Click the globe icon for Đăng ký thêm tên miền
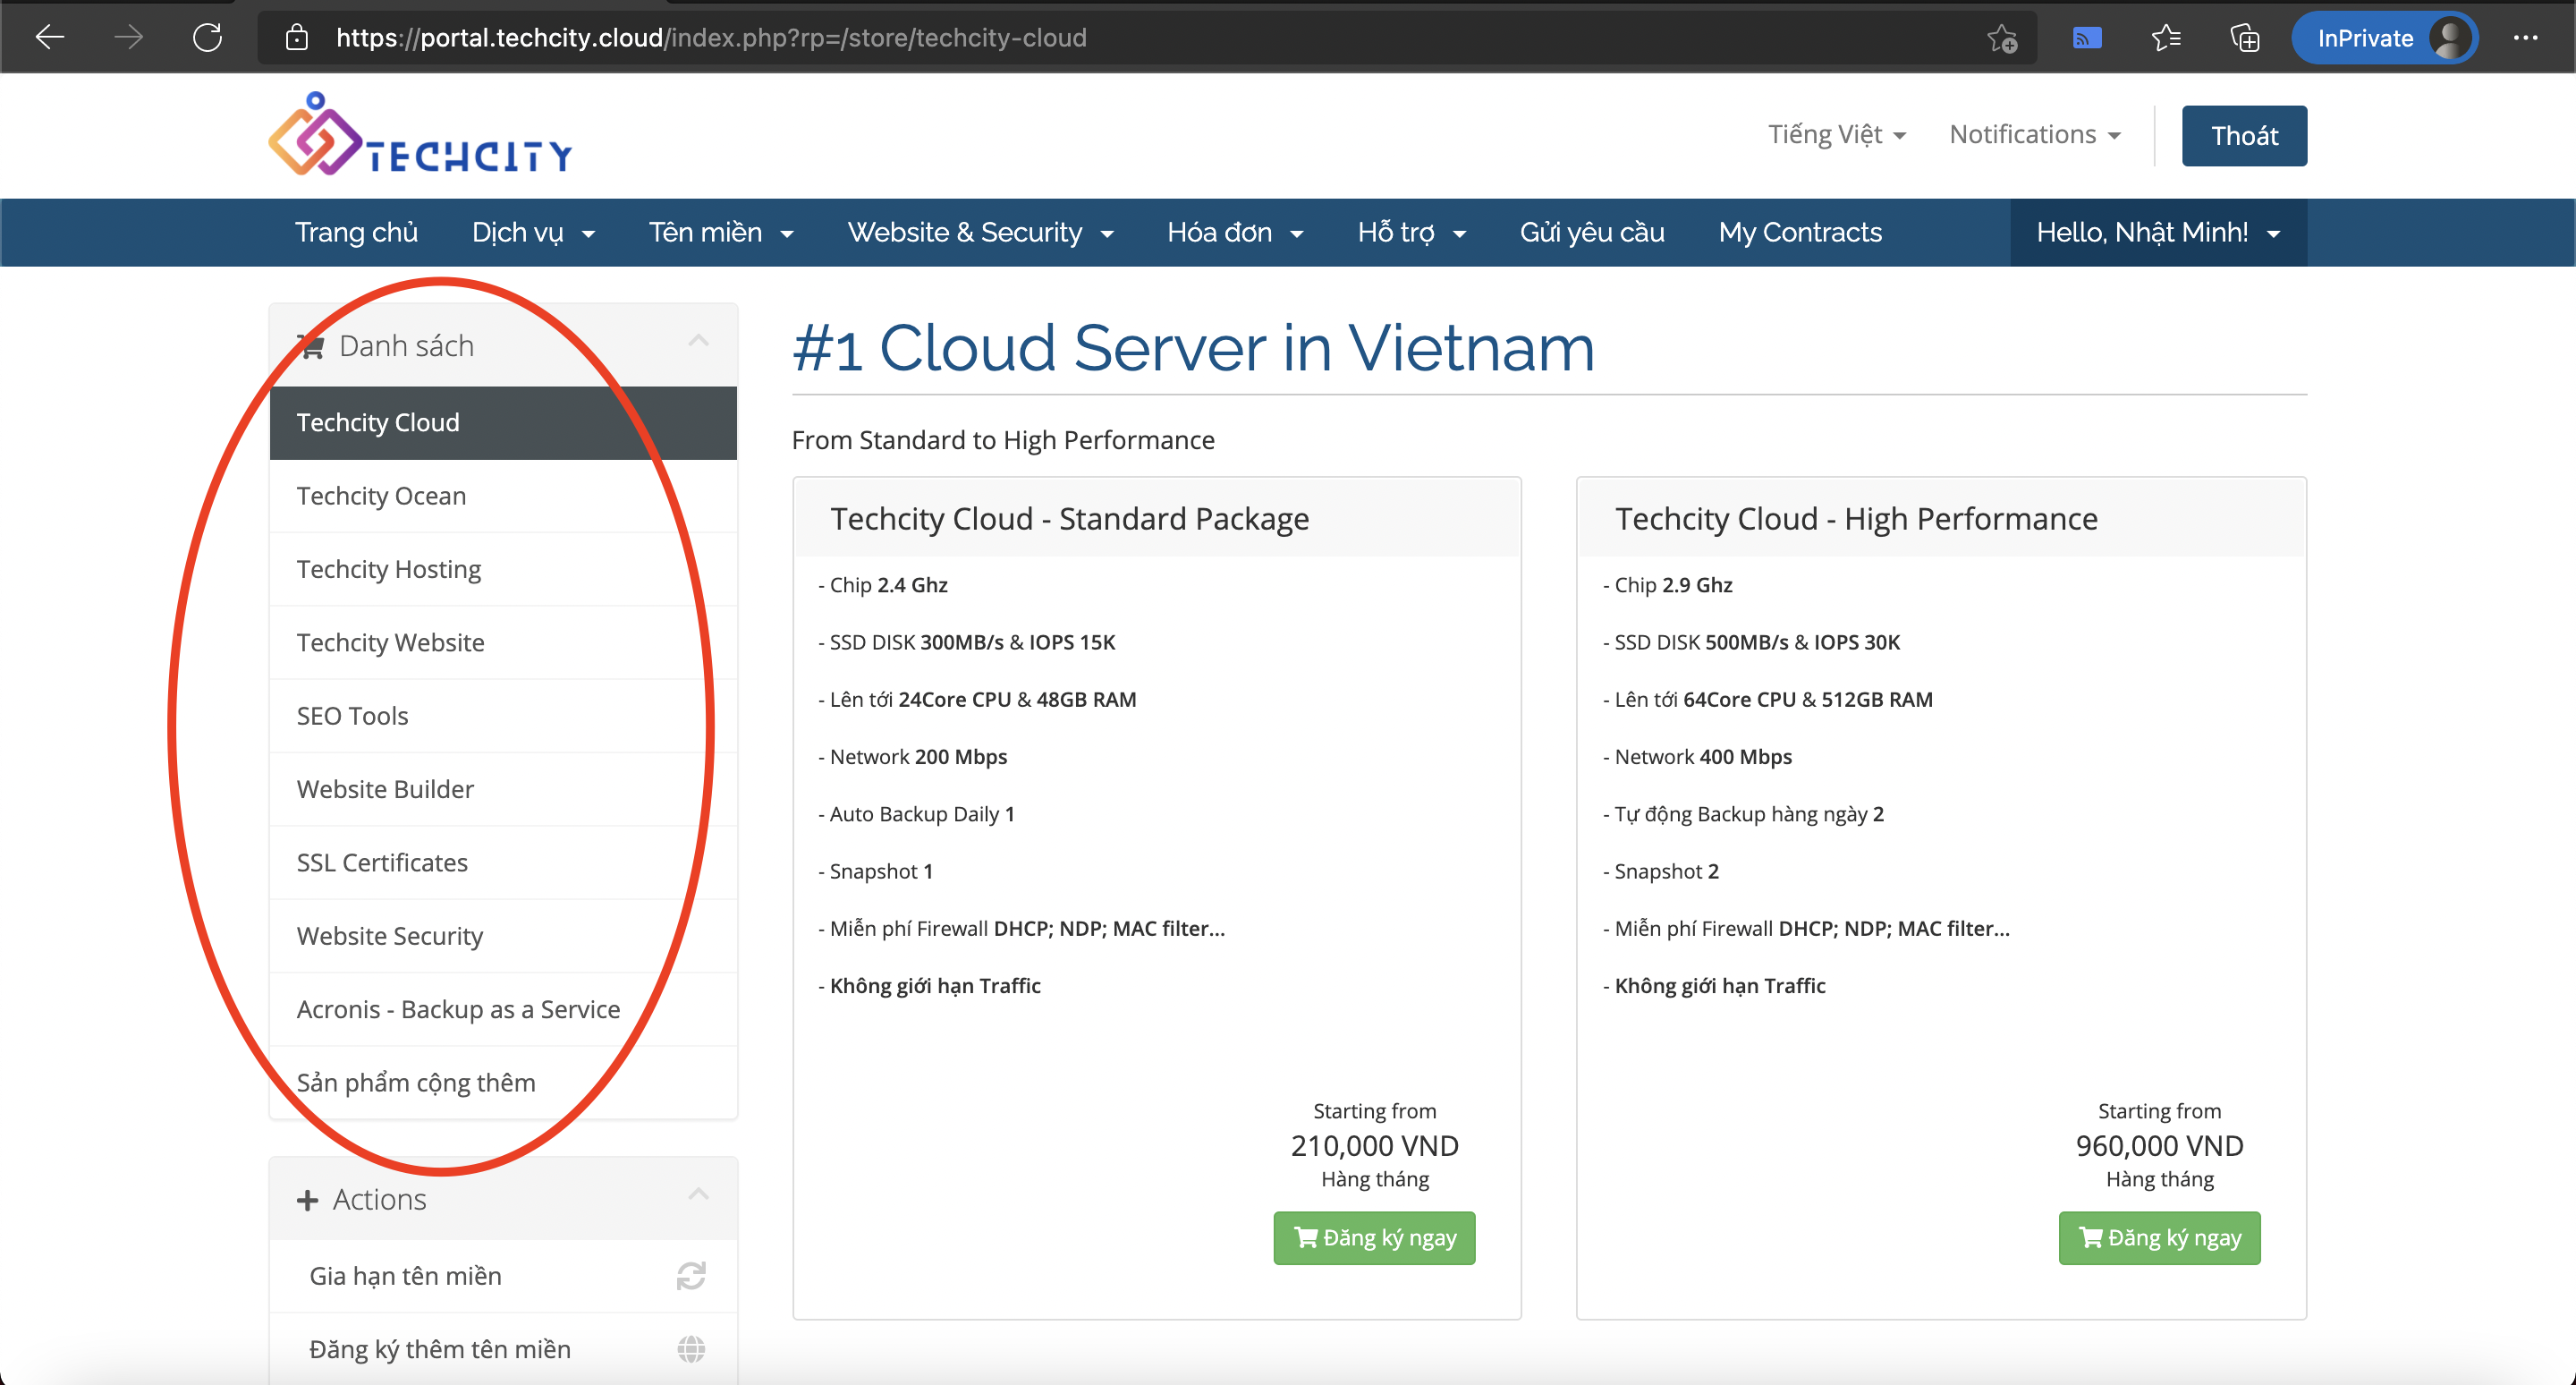The width and height of the screenshot is (2576, 1385). (x=691, y=1349)
